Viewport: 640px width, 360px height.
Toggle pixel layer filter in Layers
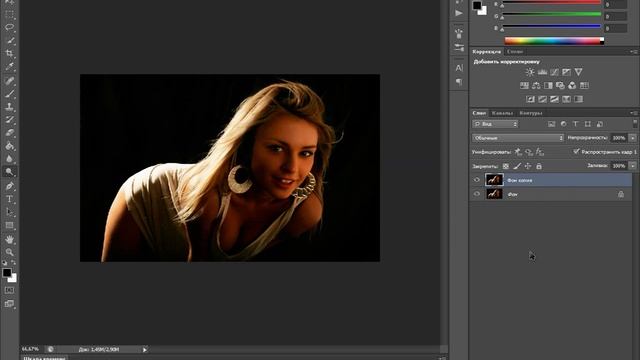(x=551, y=124)
